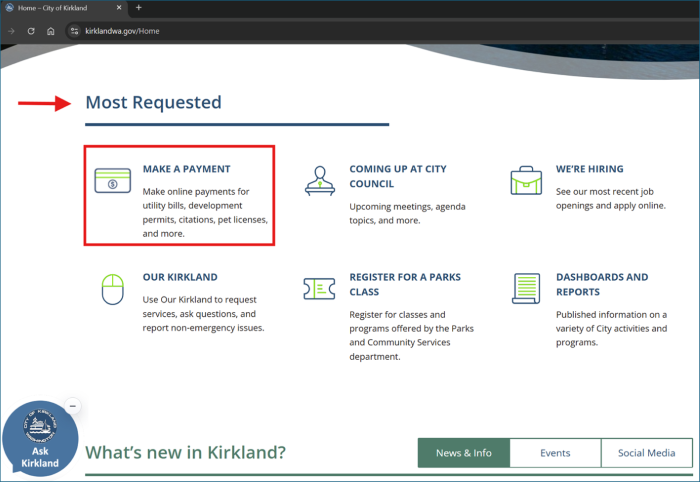Image resolution: width=700 pixels, height=482 pixels.
Task: Click the document icon for Dashboards and Reports
Action: (526, 288)
